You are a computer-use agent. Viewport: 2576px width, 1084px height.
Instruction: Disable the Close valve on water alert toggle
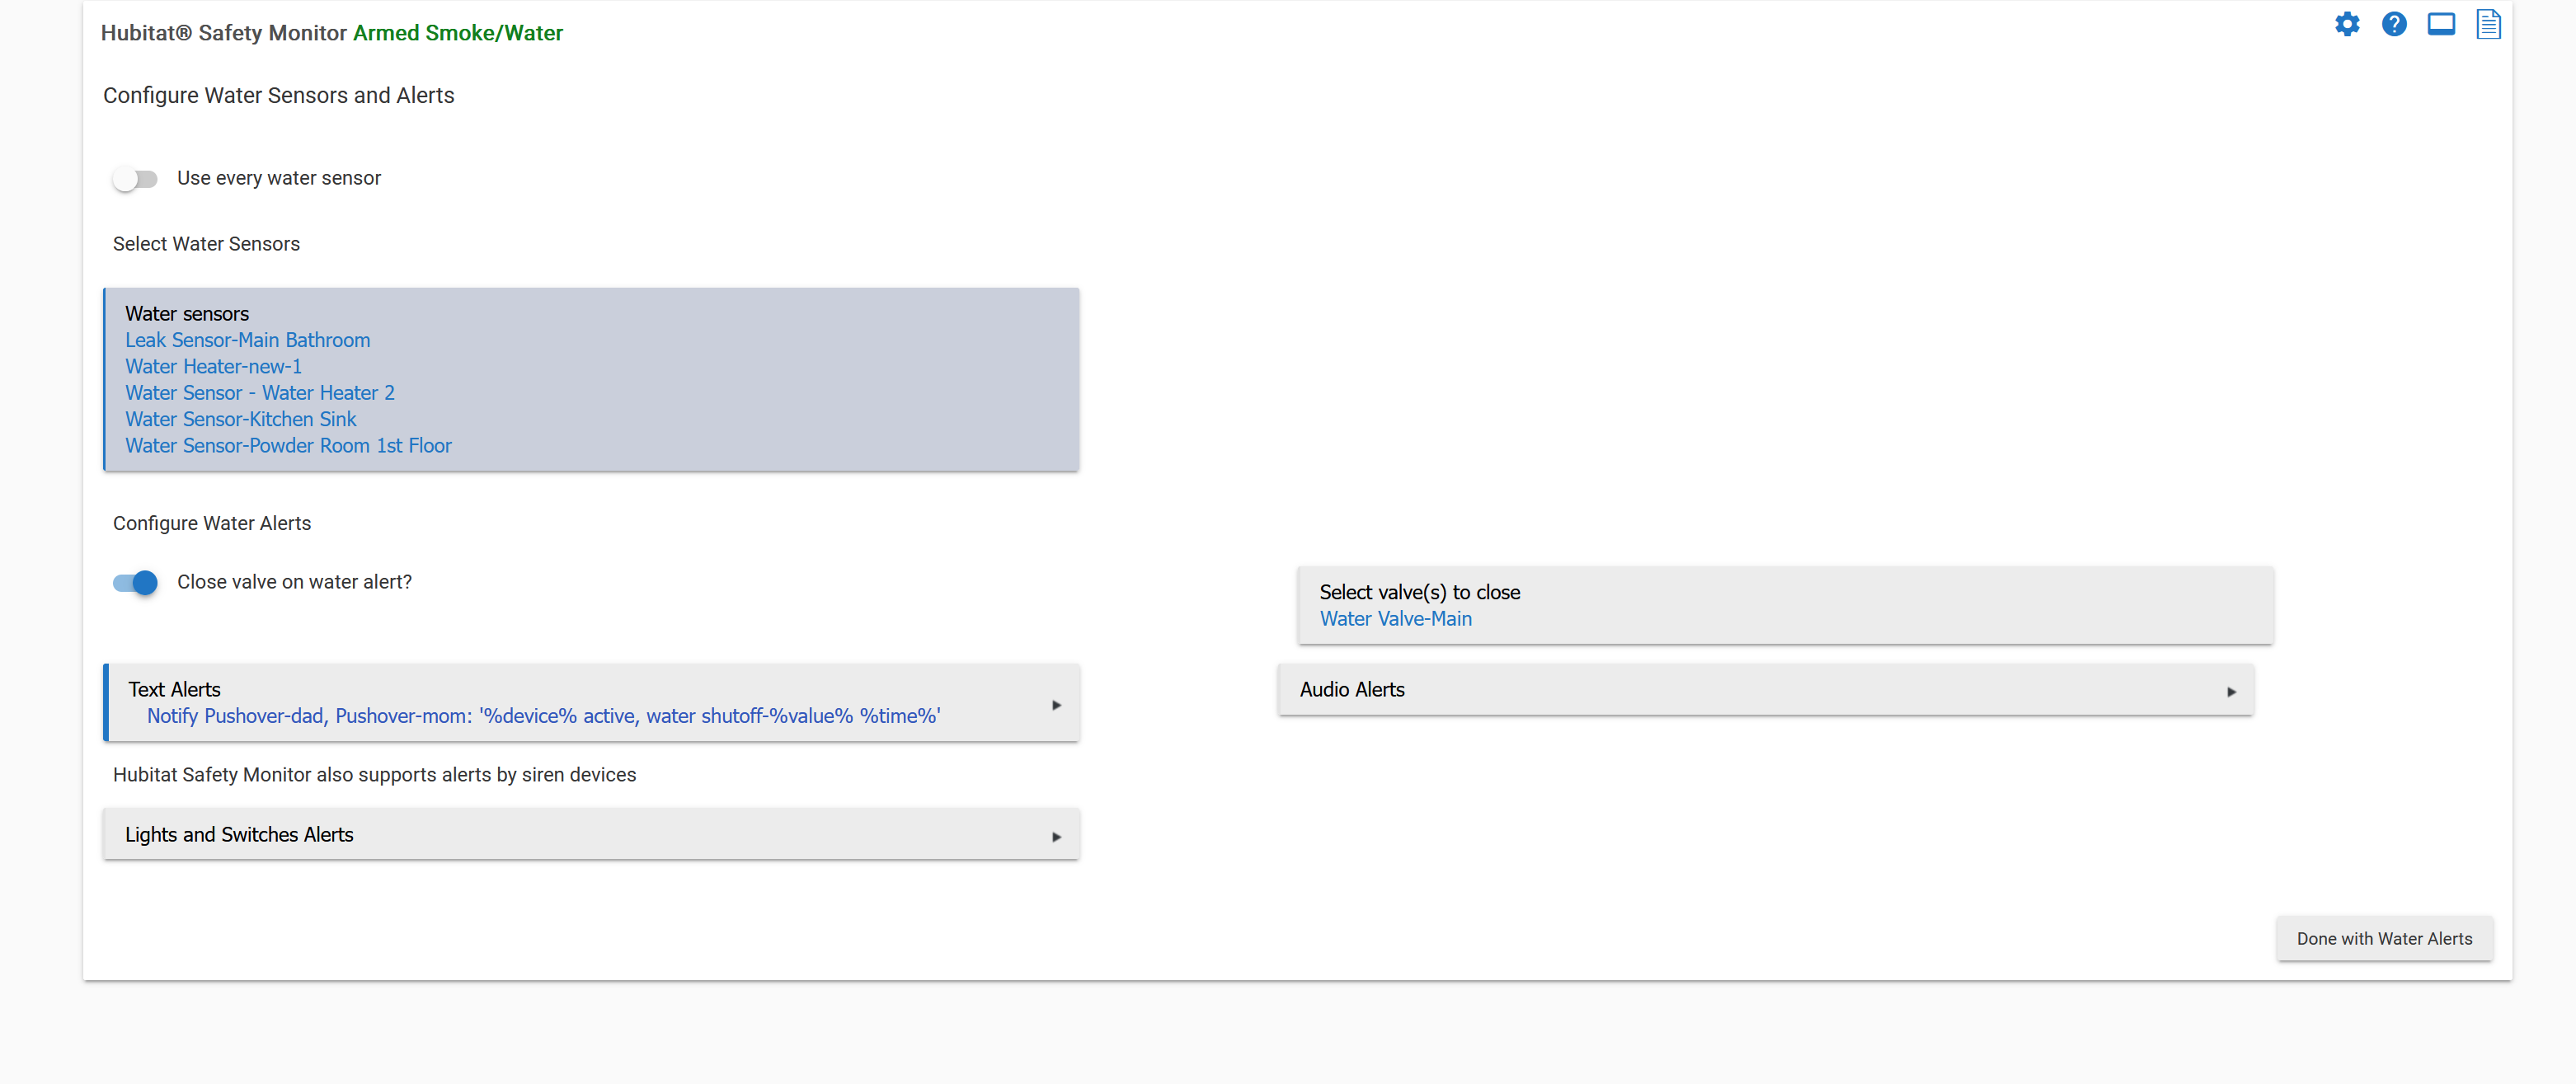point(135,582)
